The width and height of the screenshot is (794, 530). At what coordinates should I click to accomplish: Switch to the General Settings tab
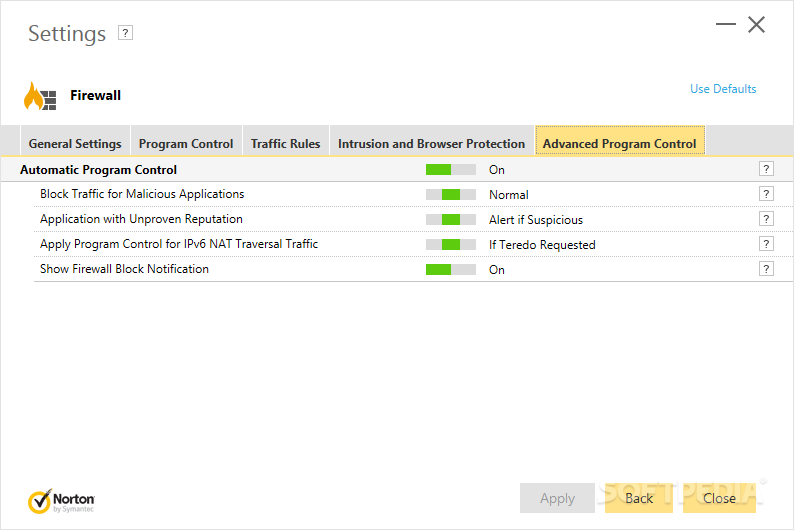click(75, 144)
